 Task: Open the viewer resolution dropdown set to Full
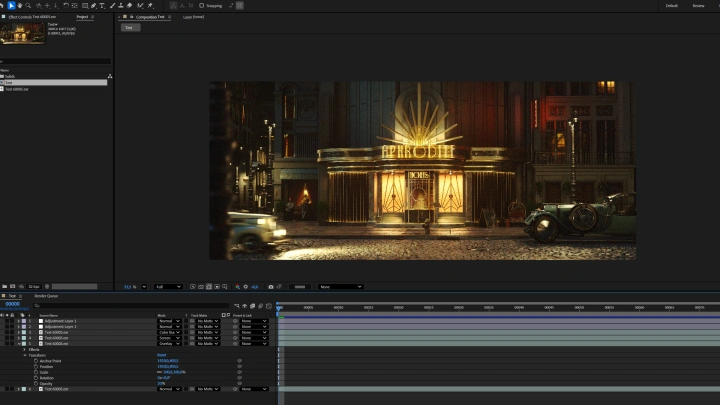click(x=168, y=287)
